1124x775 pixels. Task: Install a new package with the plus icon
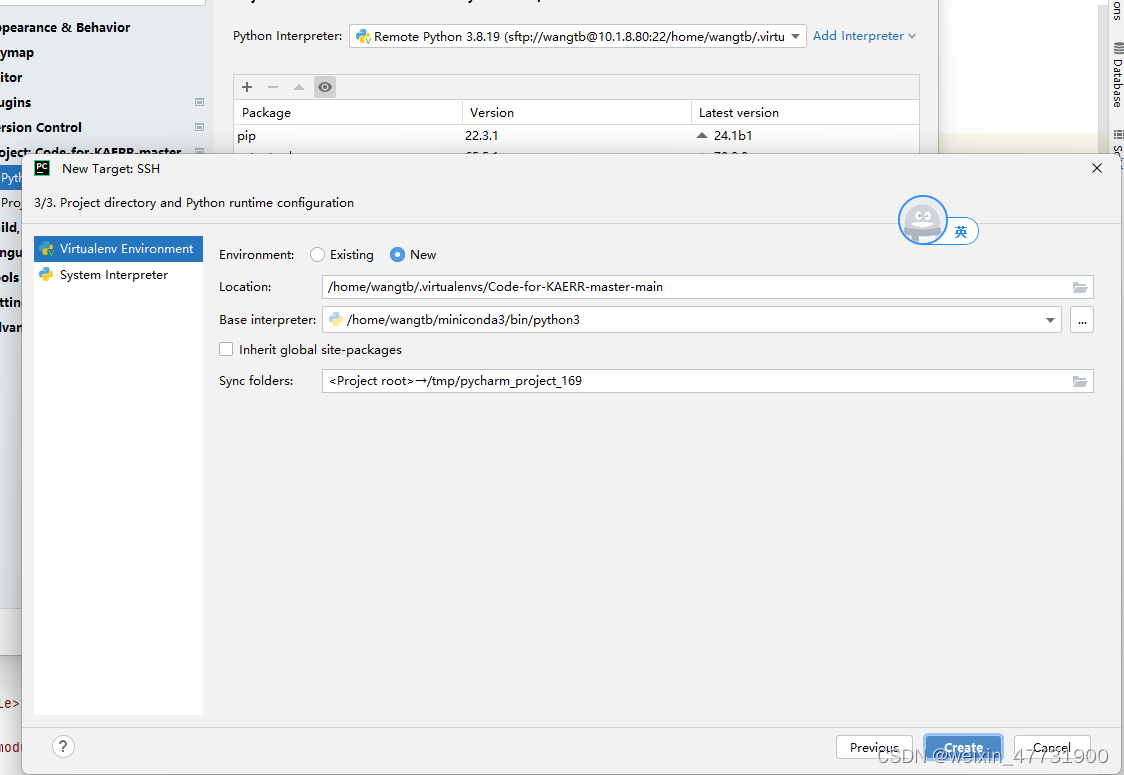click(247, 87)
